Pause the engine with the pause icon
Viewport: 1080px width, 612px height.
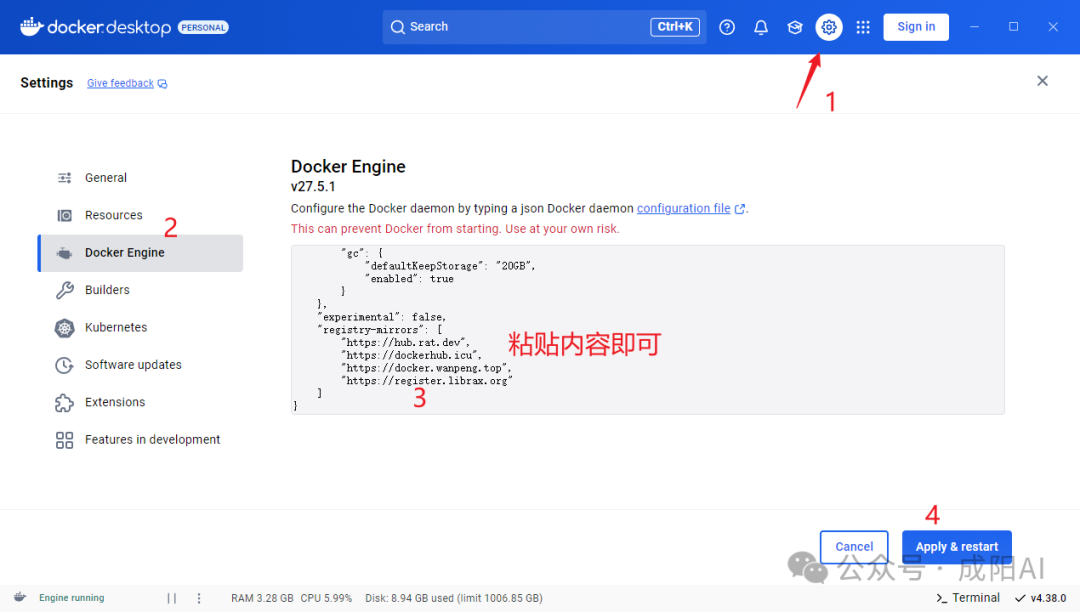pyautogui.click(x=172, y=598)
